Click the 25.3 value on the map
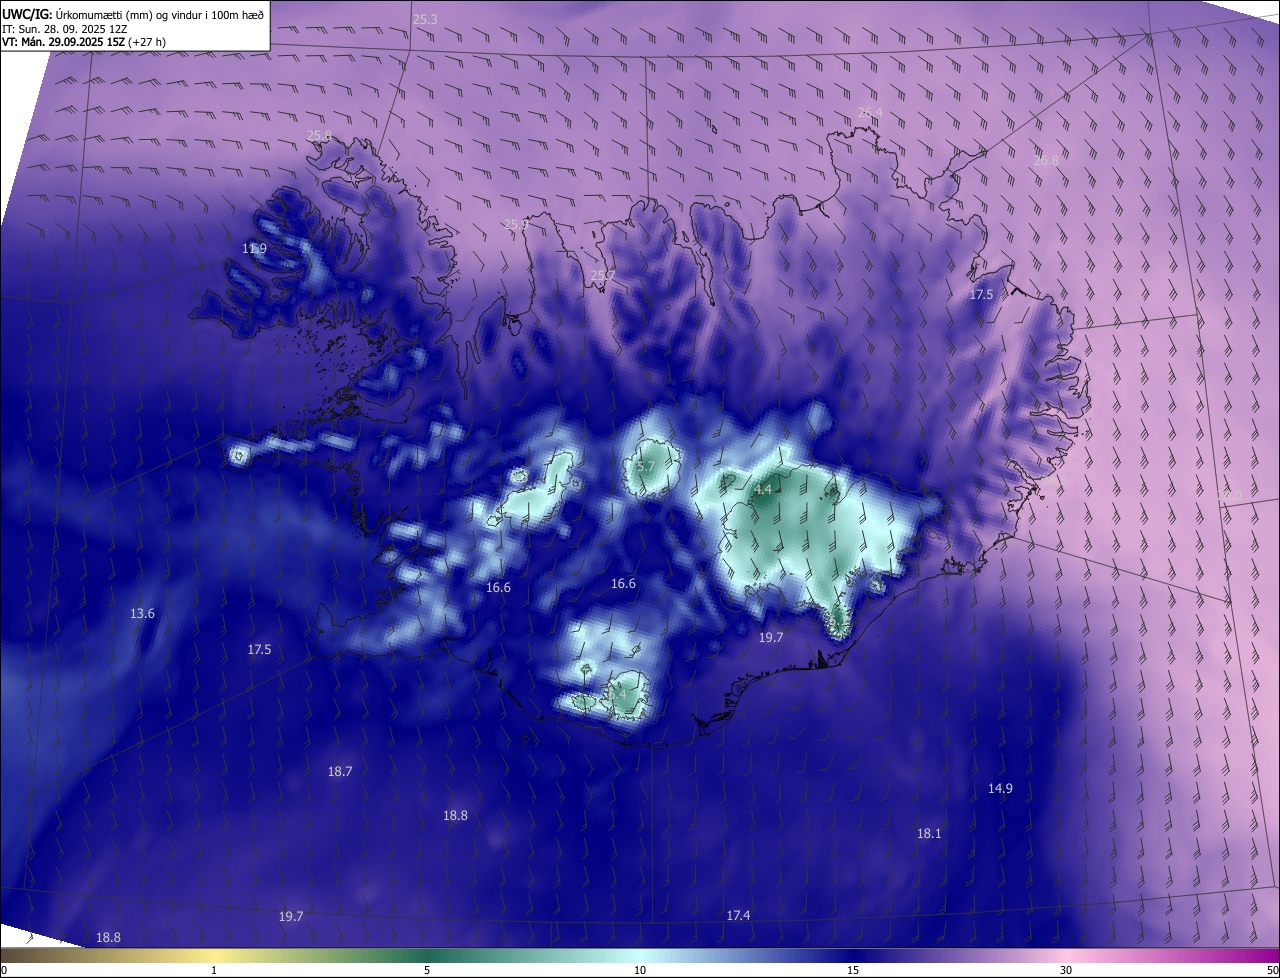This screenshot has height=978, width=1280. point(425,20)
